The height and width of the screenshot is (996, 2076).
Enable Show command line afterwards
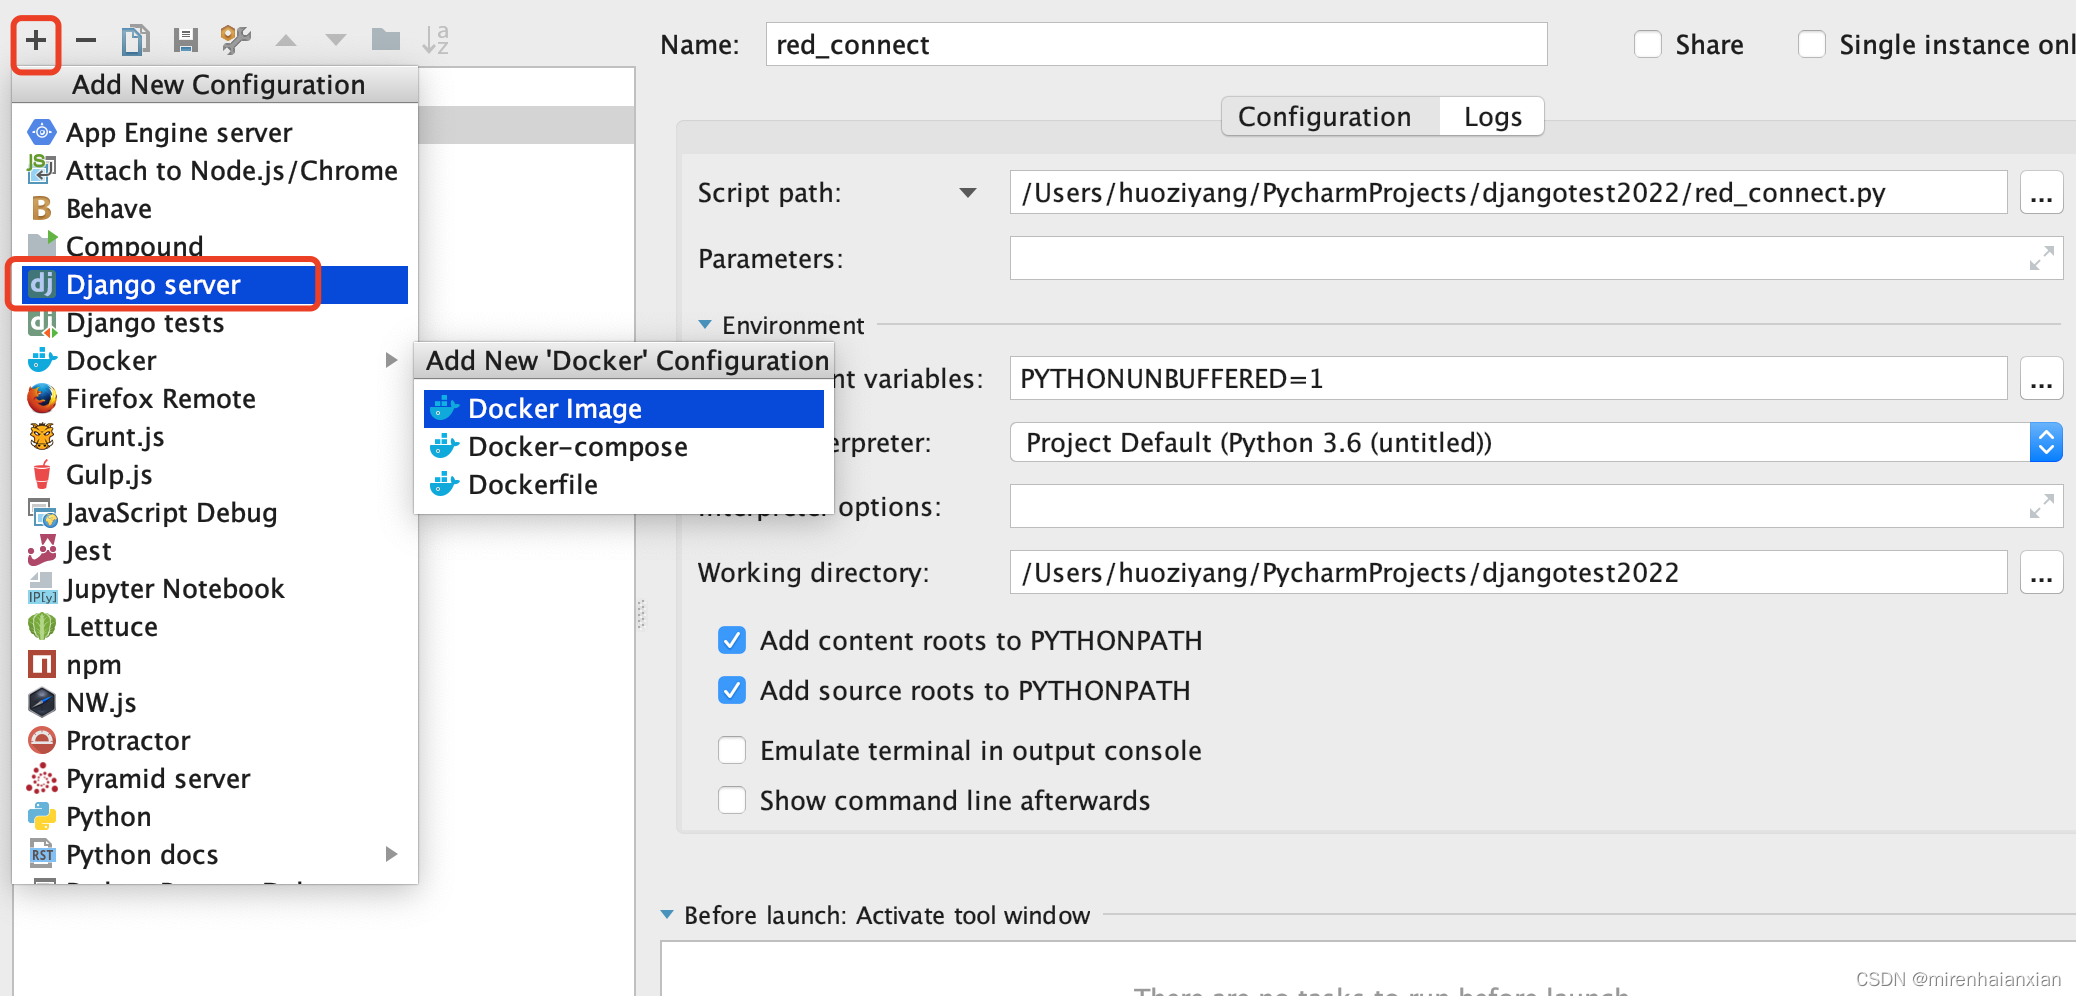[x=732, y=800]
